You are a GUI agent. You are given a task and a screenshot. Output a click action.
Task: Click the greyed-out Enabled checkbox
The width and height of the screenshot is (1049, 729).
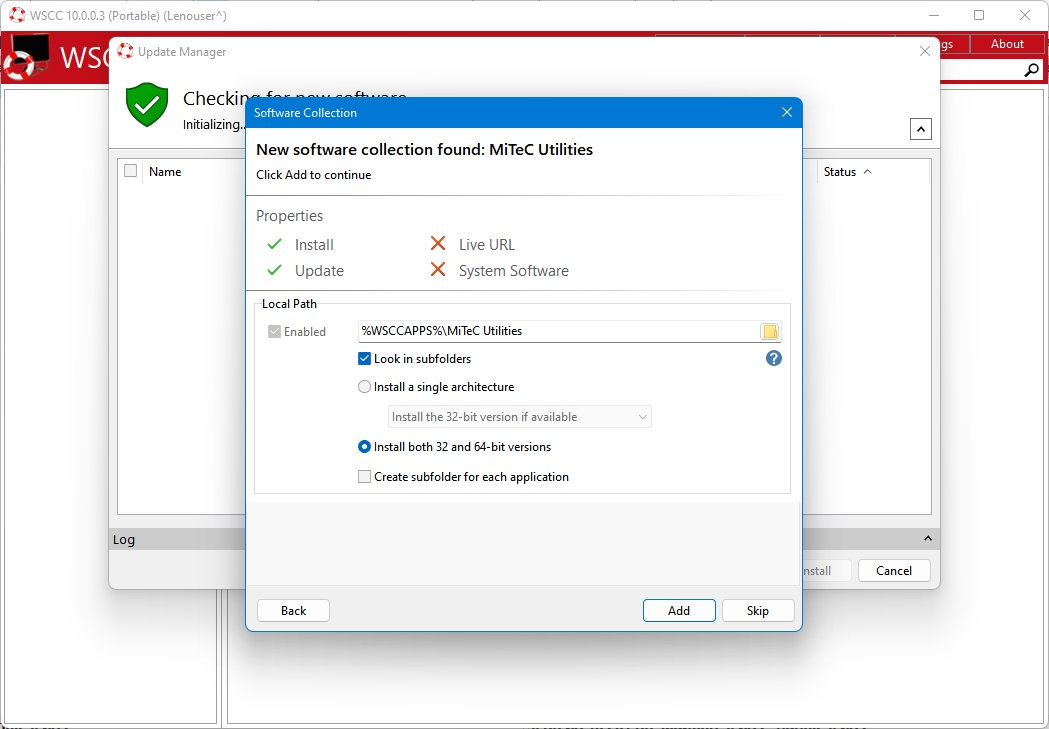pyautogui.click(x=274, y=332)
